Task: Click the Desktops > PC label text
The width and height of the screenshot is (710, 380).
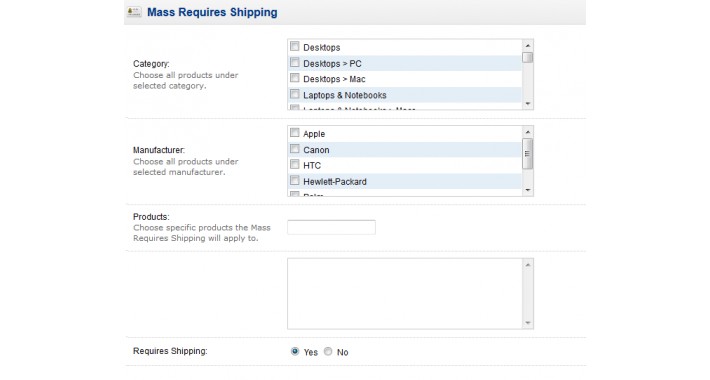Action: pyautogui.click(x=332, y=64)
